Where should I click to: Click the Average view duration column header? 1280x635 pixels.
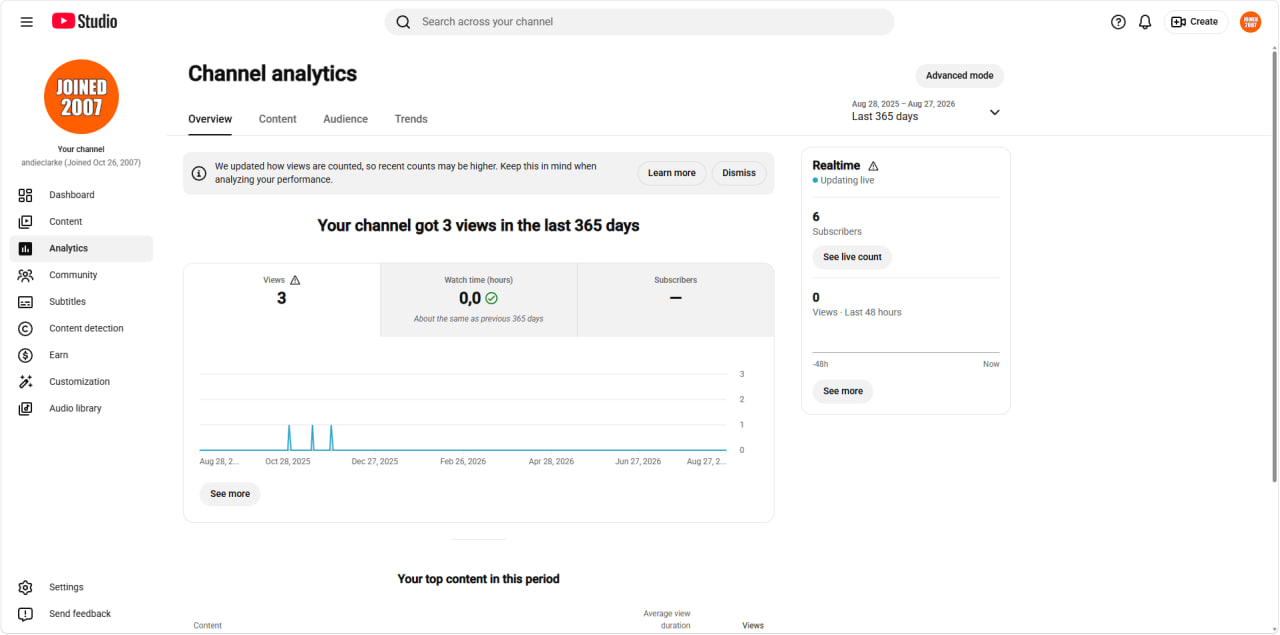pos(667,619)
